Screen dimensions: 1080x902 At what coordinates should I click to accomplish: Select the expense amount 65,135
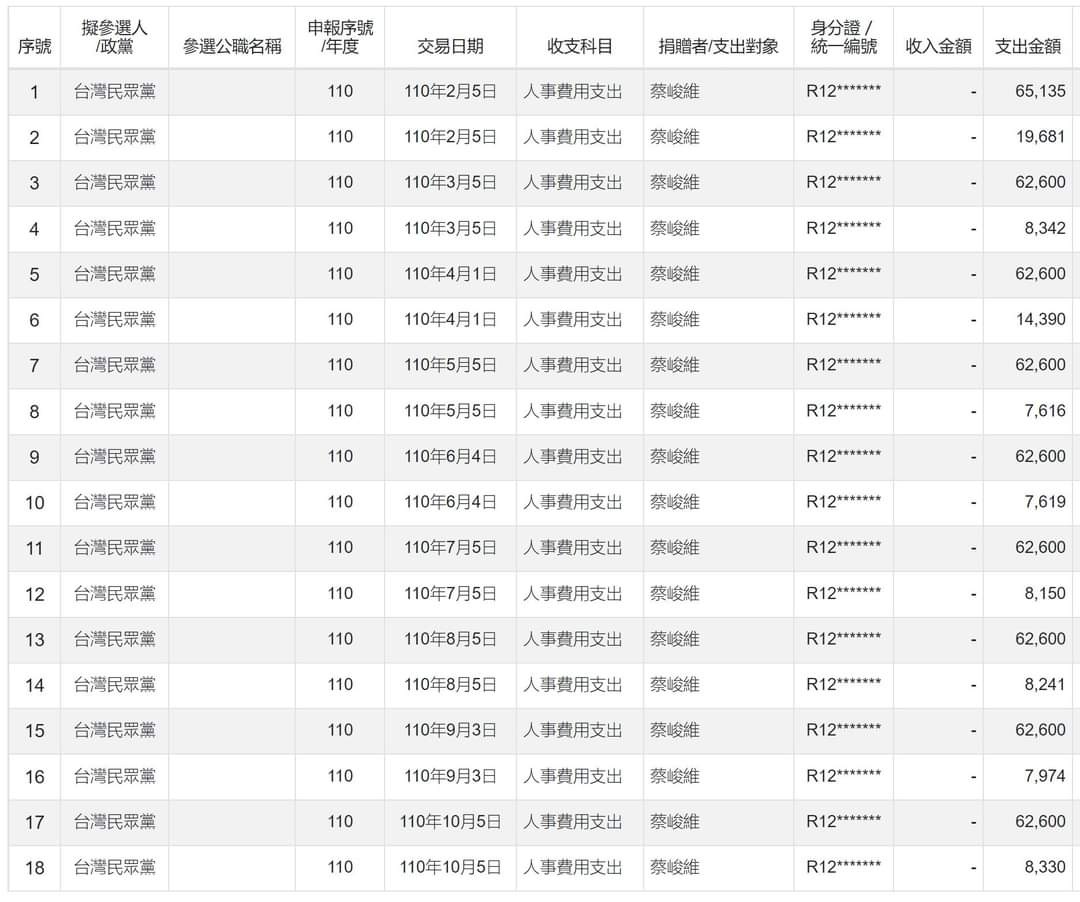click(x=1040, y=91)
